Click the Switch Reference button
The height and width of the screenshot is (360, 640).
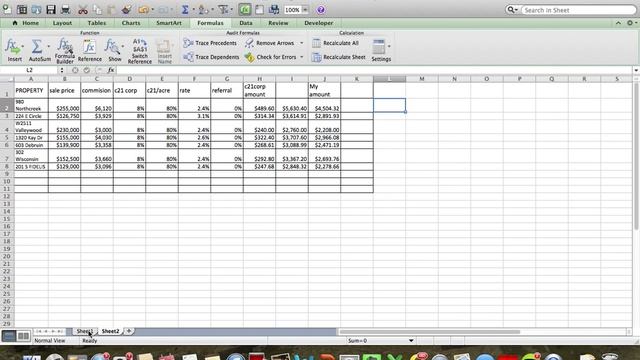pyautogui.click(x=140, y=51)
